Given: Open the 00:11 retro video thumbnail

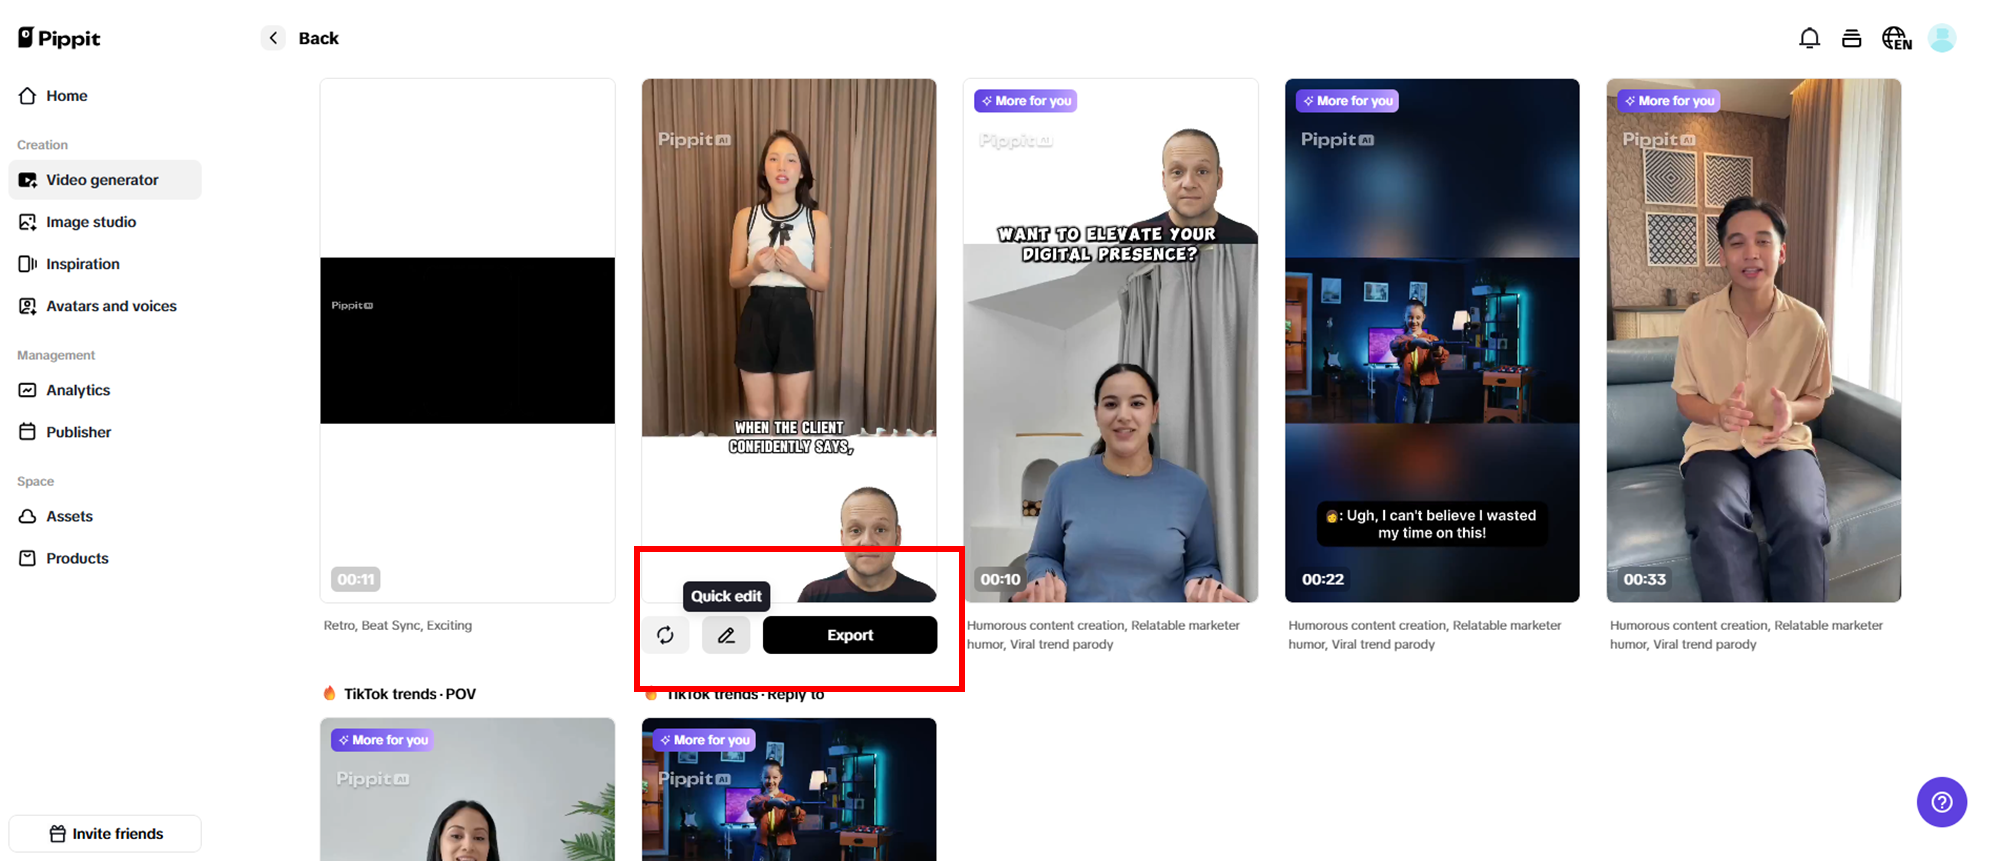Looking at the screenshot, I should tap(467, 340).
